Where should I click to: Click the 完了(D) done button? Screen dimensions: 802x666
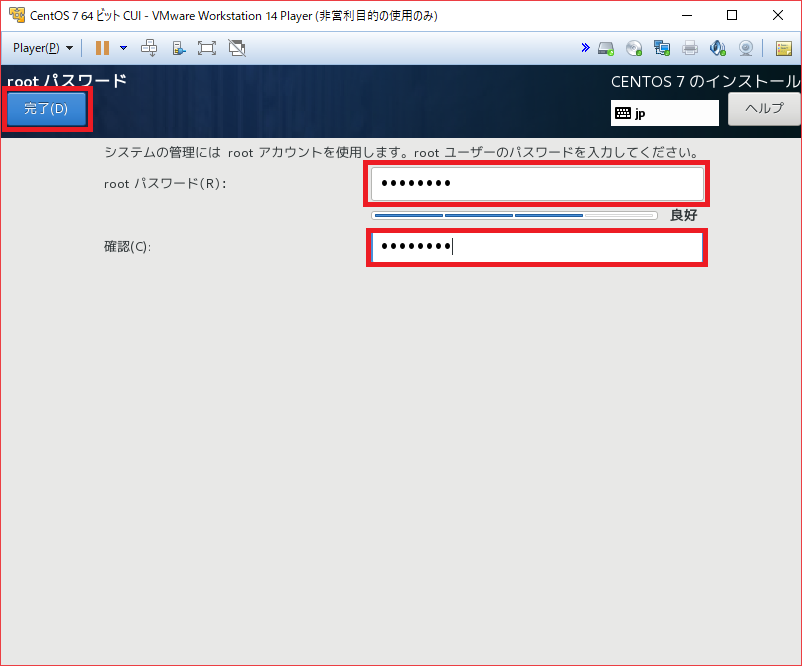point(46,109)
